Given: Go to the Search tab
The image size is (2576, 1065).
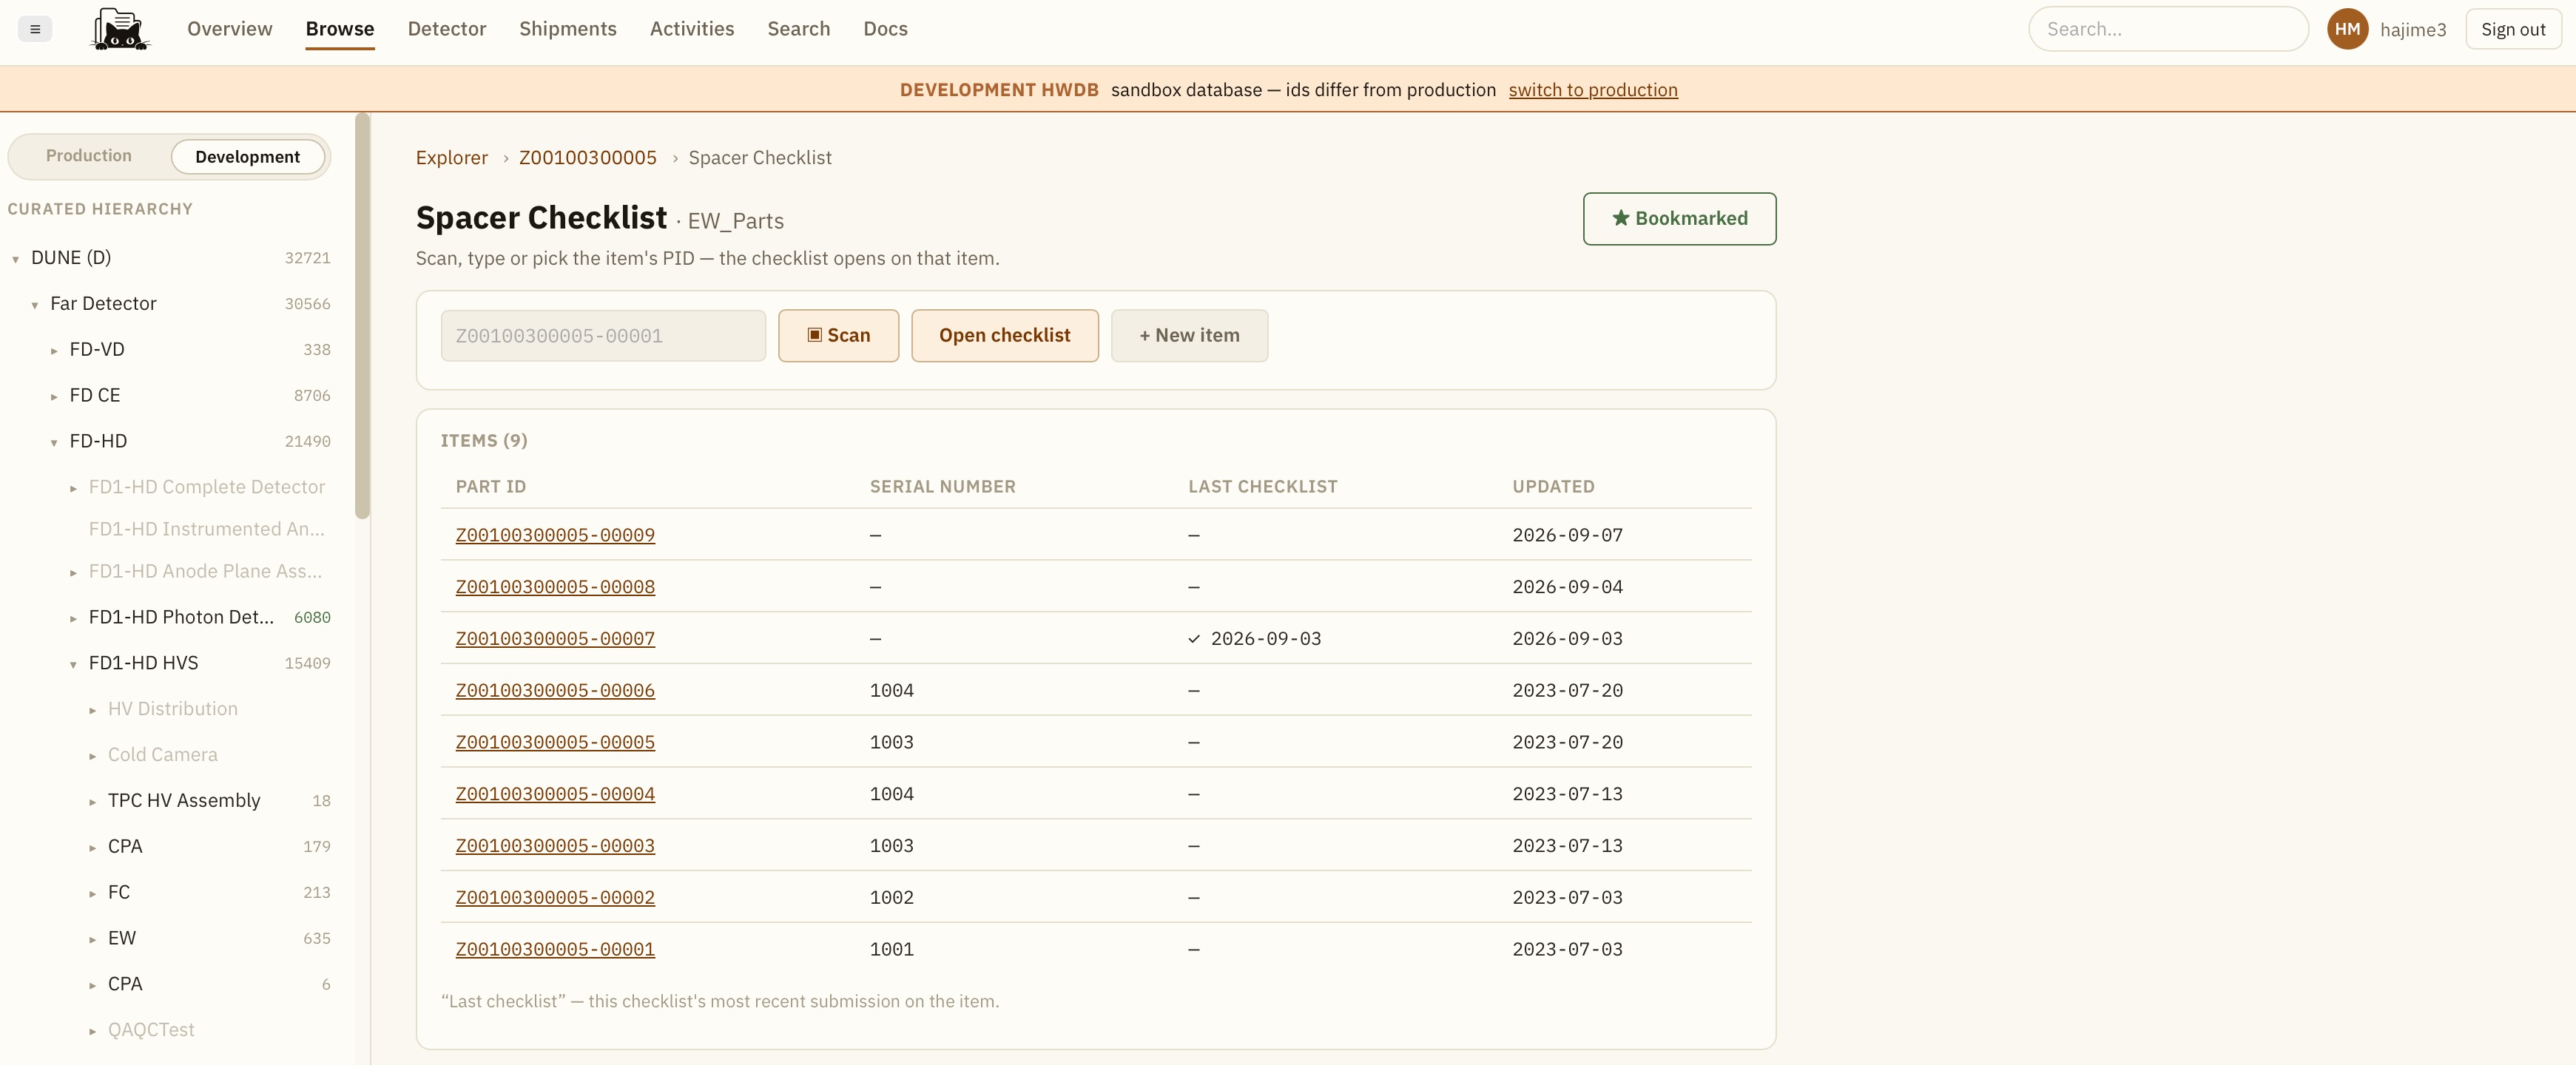Looking at the screenshot, I should (x=799, y=29).
